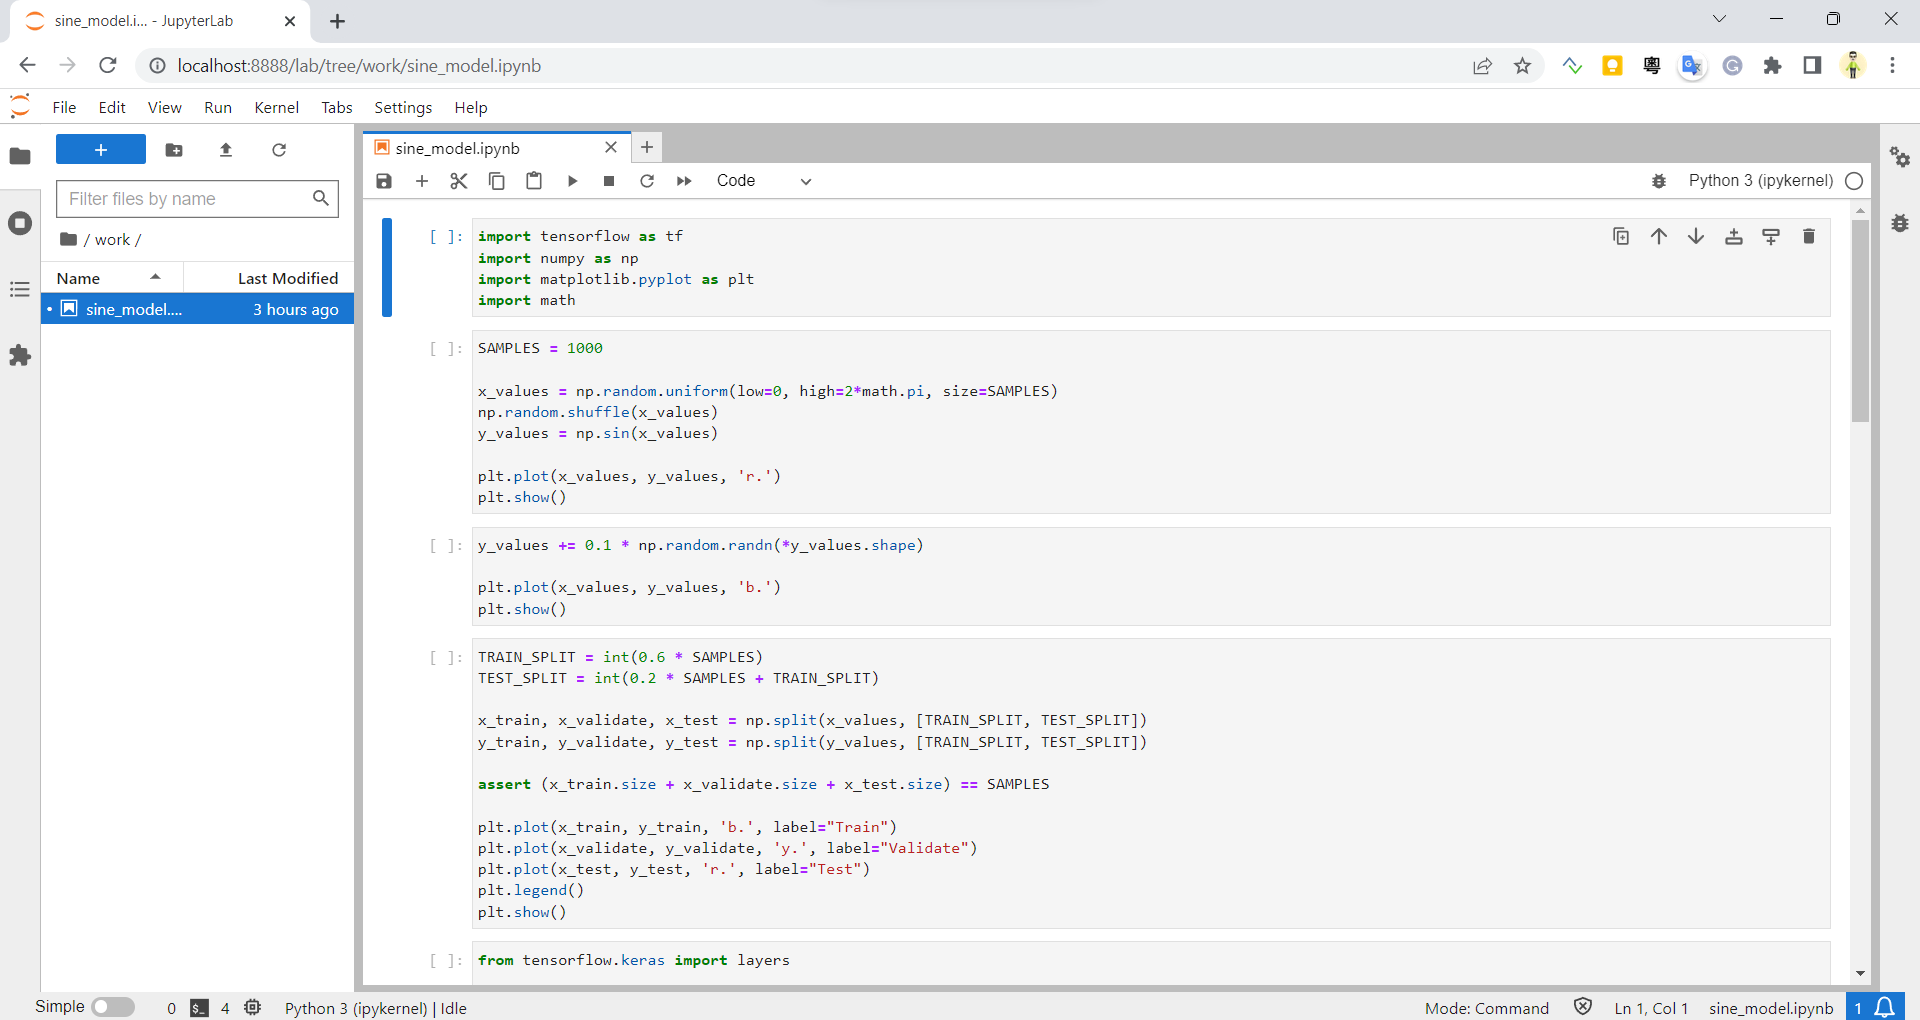Click the TRAIN_SPLIT code cell

tap(1151, 784)
